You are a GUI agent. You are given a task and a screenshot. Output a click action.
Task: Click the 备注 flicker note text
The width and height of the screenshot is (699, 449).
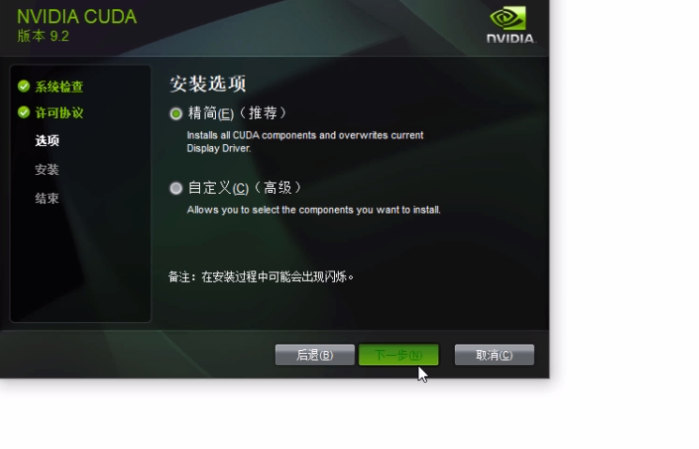261,277
